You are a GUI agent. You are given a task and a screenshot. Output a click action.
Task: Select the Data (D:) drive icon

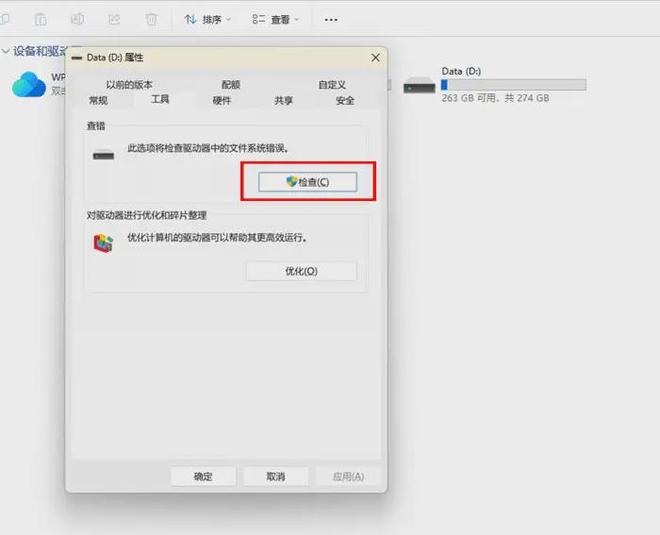tap(419, 86)
